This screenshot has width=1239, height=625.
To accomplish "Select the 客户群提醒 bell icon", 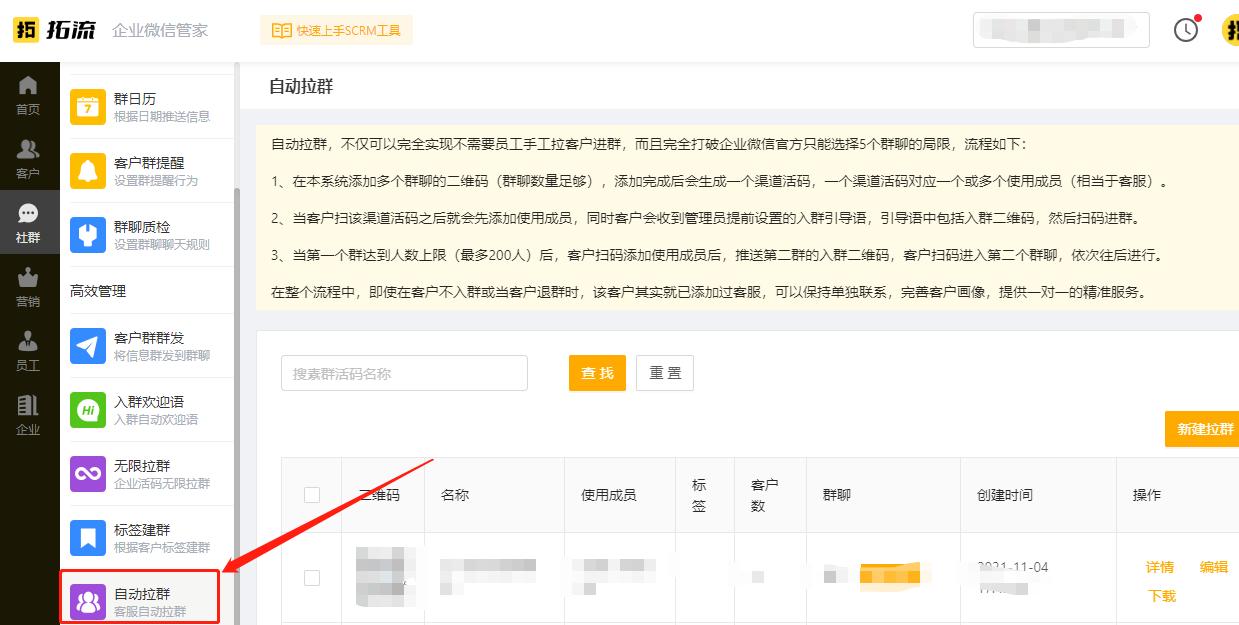I will point(87,168).
